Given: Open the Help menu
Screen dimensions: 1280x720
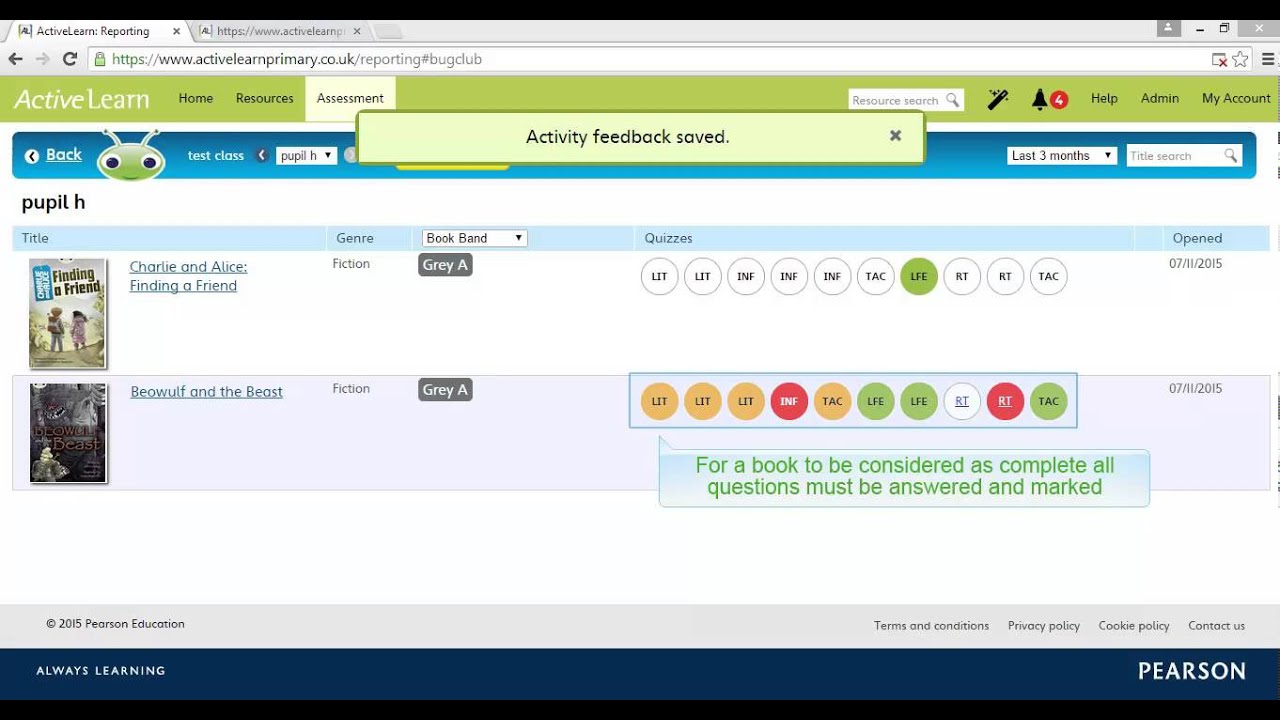Looking at the screenshot, I should click(x=1104, y=98).
